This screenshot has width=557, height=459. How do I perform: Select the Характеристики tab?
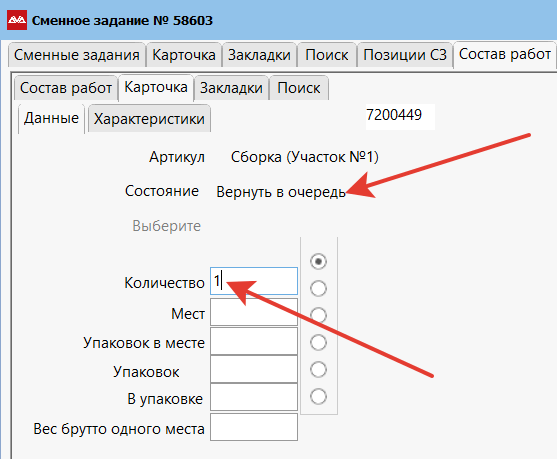coord(149,119)
